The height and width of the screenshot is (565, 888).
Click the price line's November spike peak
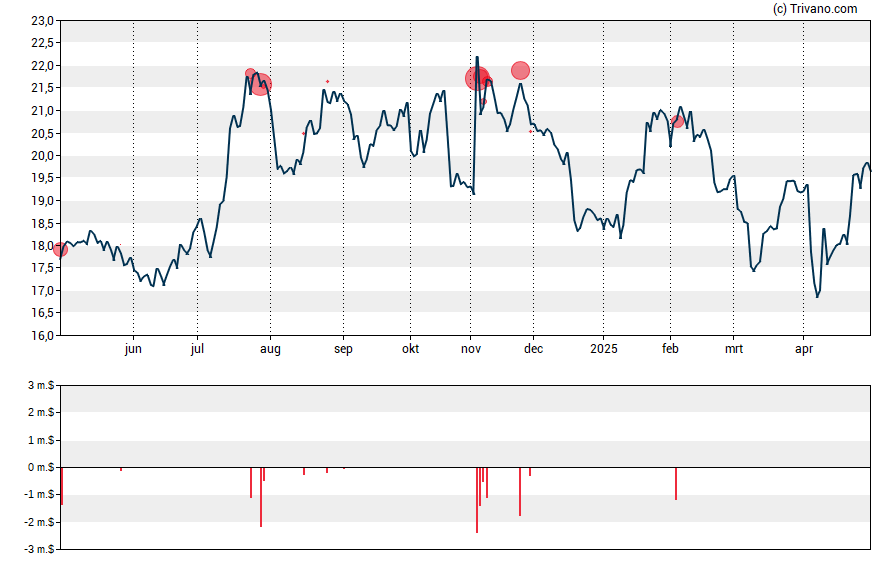click(x=477, y=57)
